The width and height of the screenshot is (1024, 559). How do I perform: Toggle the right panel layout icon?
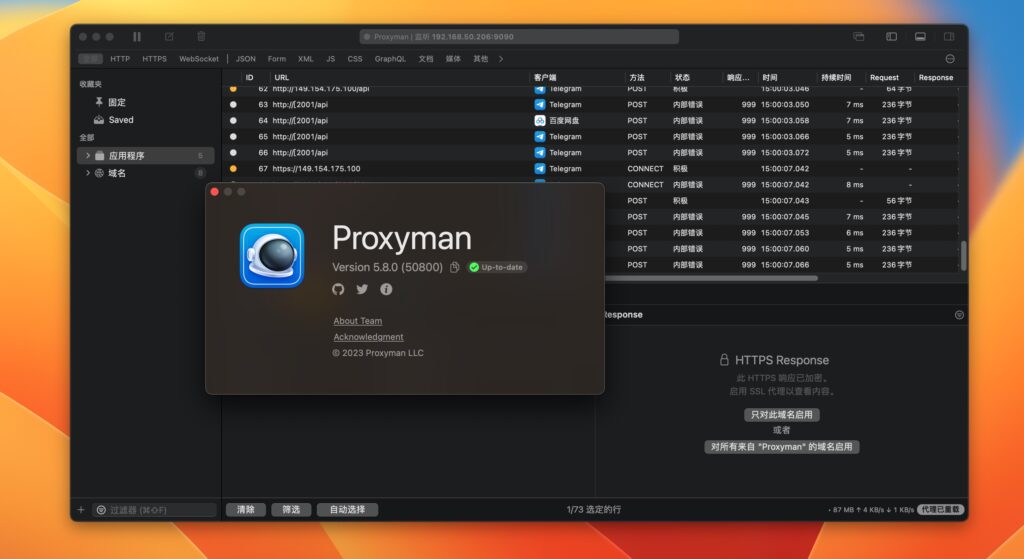[949, 37]
